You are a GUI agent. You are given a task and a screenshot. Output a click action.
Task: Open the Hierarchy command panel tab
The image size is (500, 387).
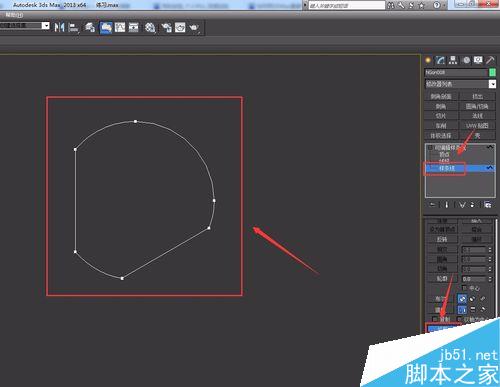coord(453,60)
